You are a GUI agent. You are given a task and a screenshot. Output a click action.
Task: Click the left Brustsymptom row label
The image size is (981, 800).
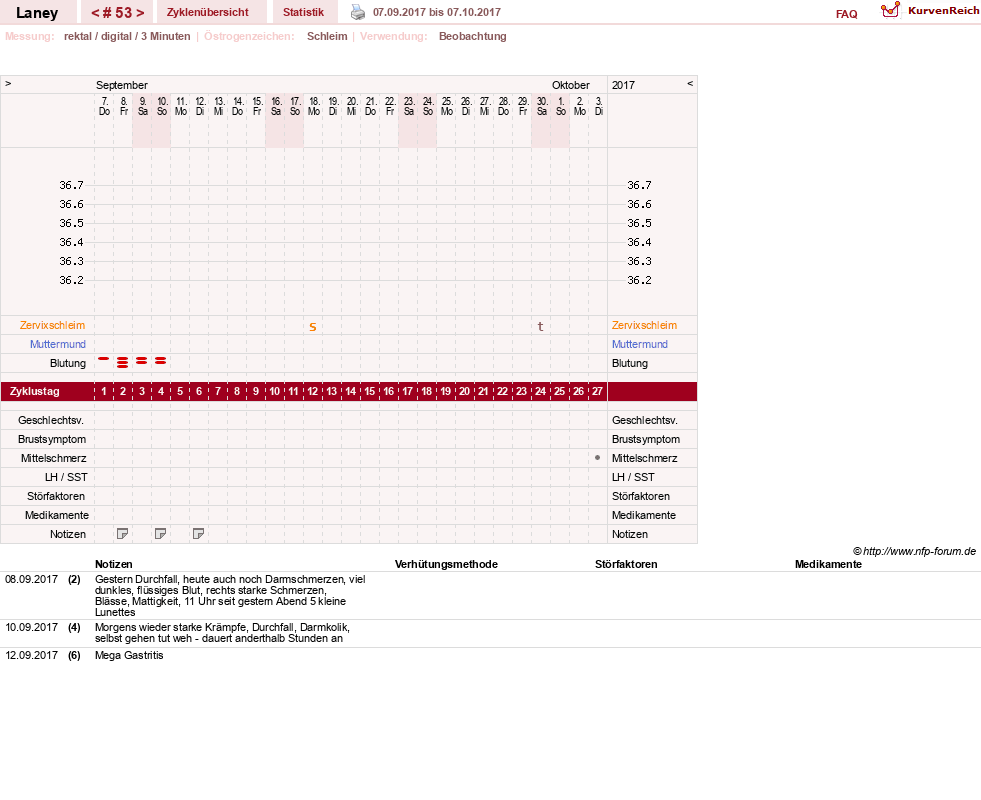(x=52, y=439)
